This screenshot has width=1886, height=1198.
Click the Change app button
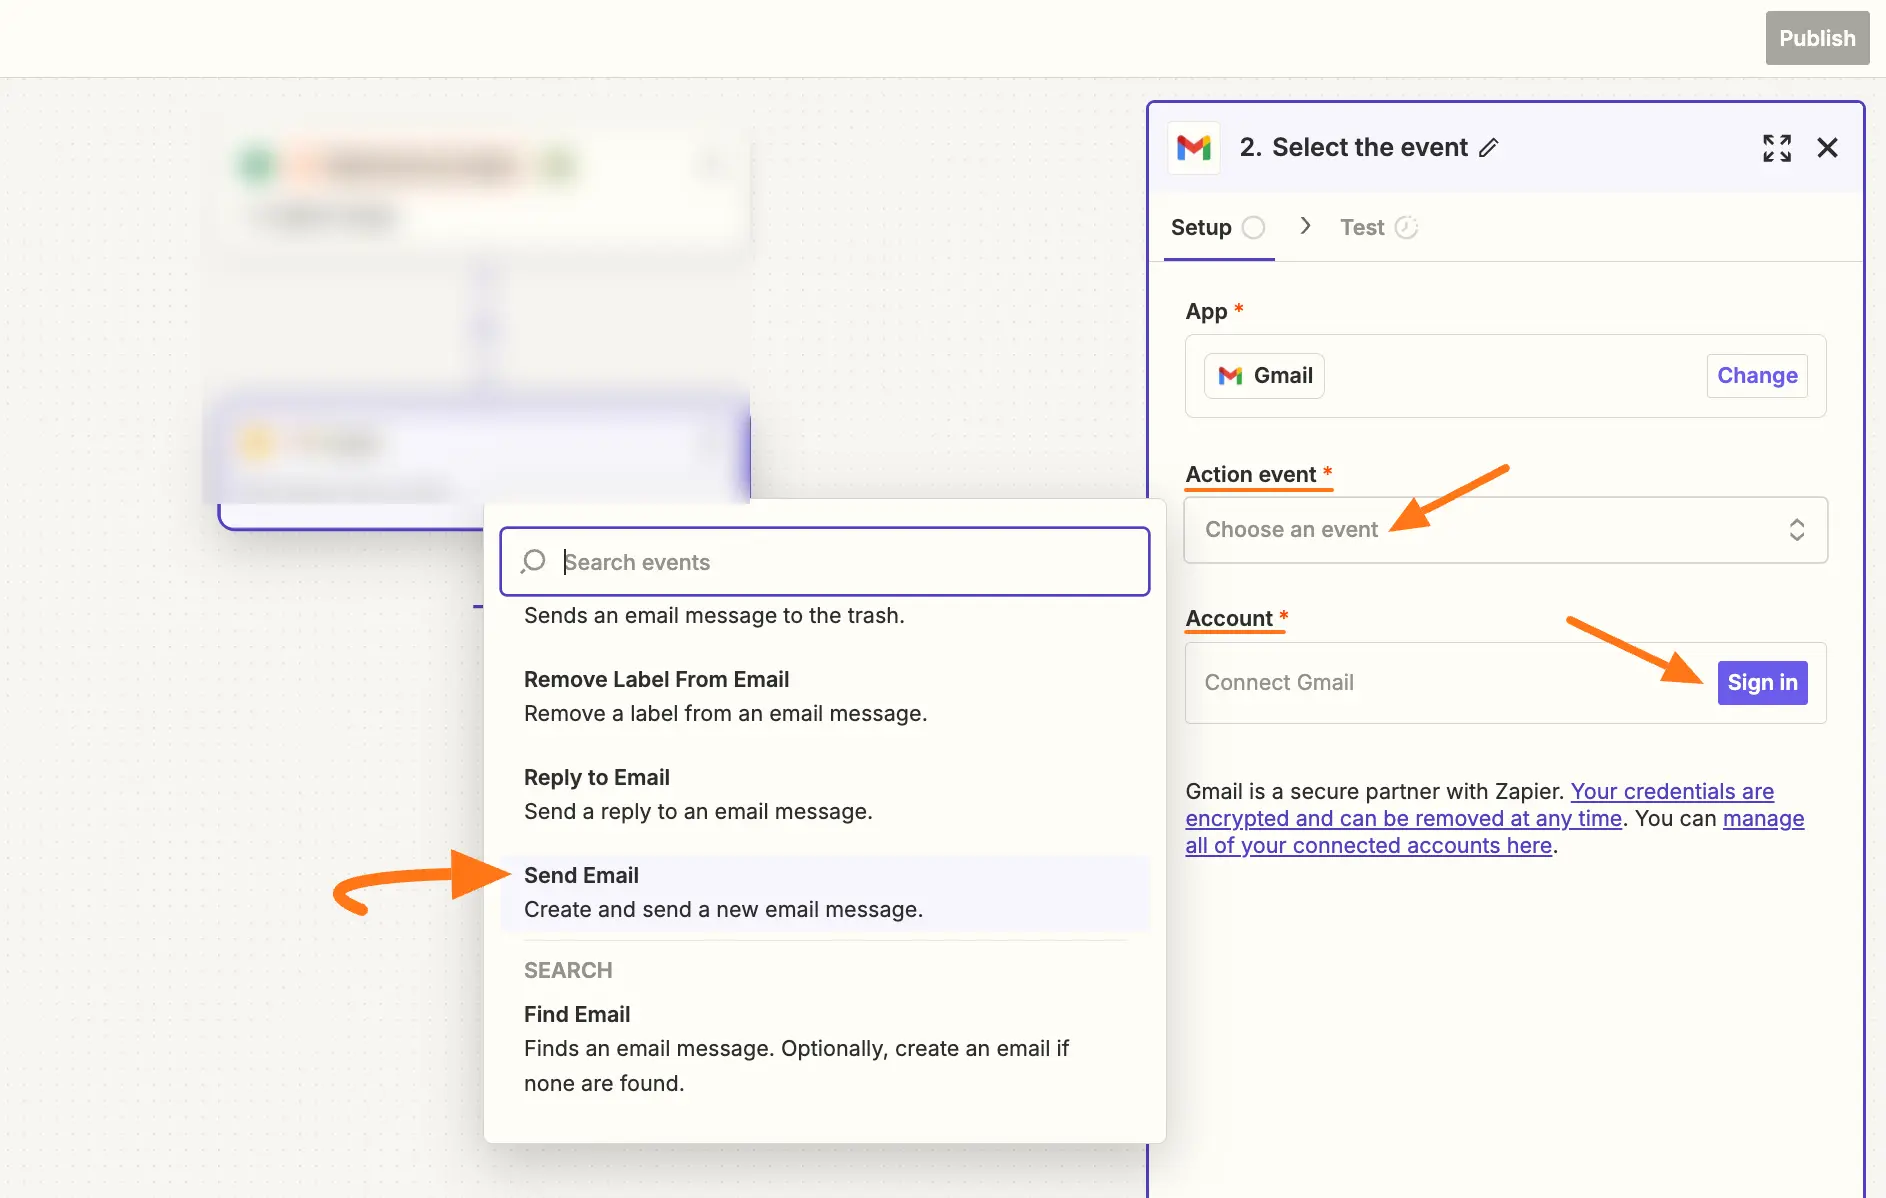point(1756,376)
